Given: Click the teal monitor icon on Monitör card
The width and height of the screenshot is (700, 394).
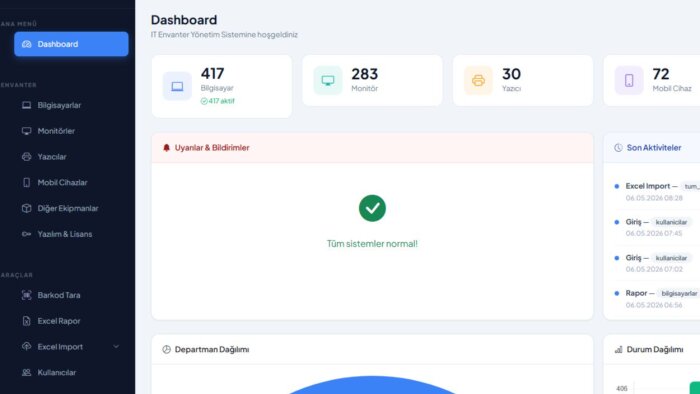Looking at the screenshot, I should pos(328,80).
